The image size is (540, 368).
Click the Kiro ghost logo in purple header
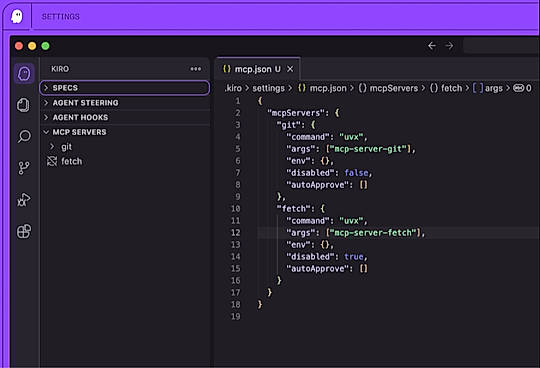[x=17, y=16]
